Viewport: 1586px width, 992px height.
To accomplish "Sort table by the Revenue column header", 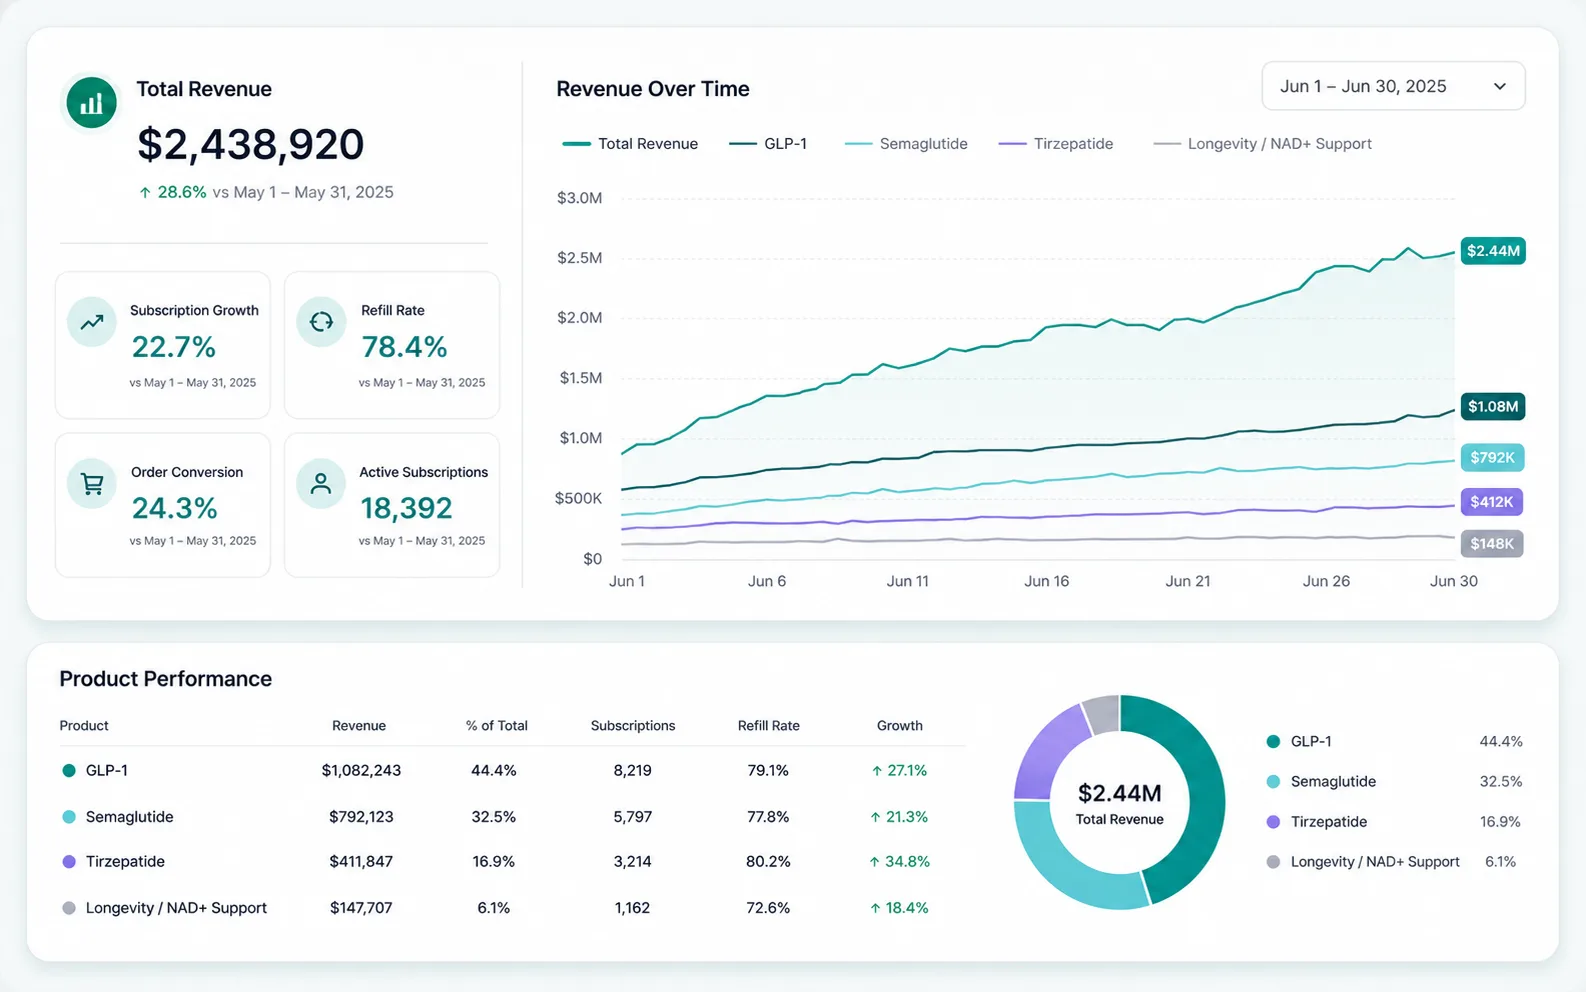I will (359, 726).
